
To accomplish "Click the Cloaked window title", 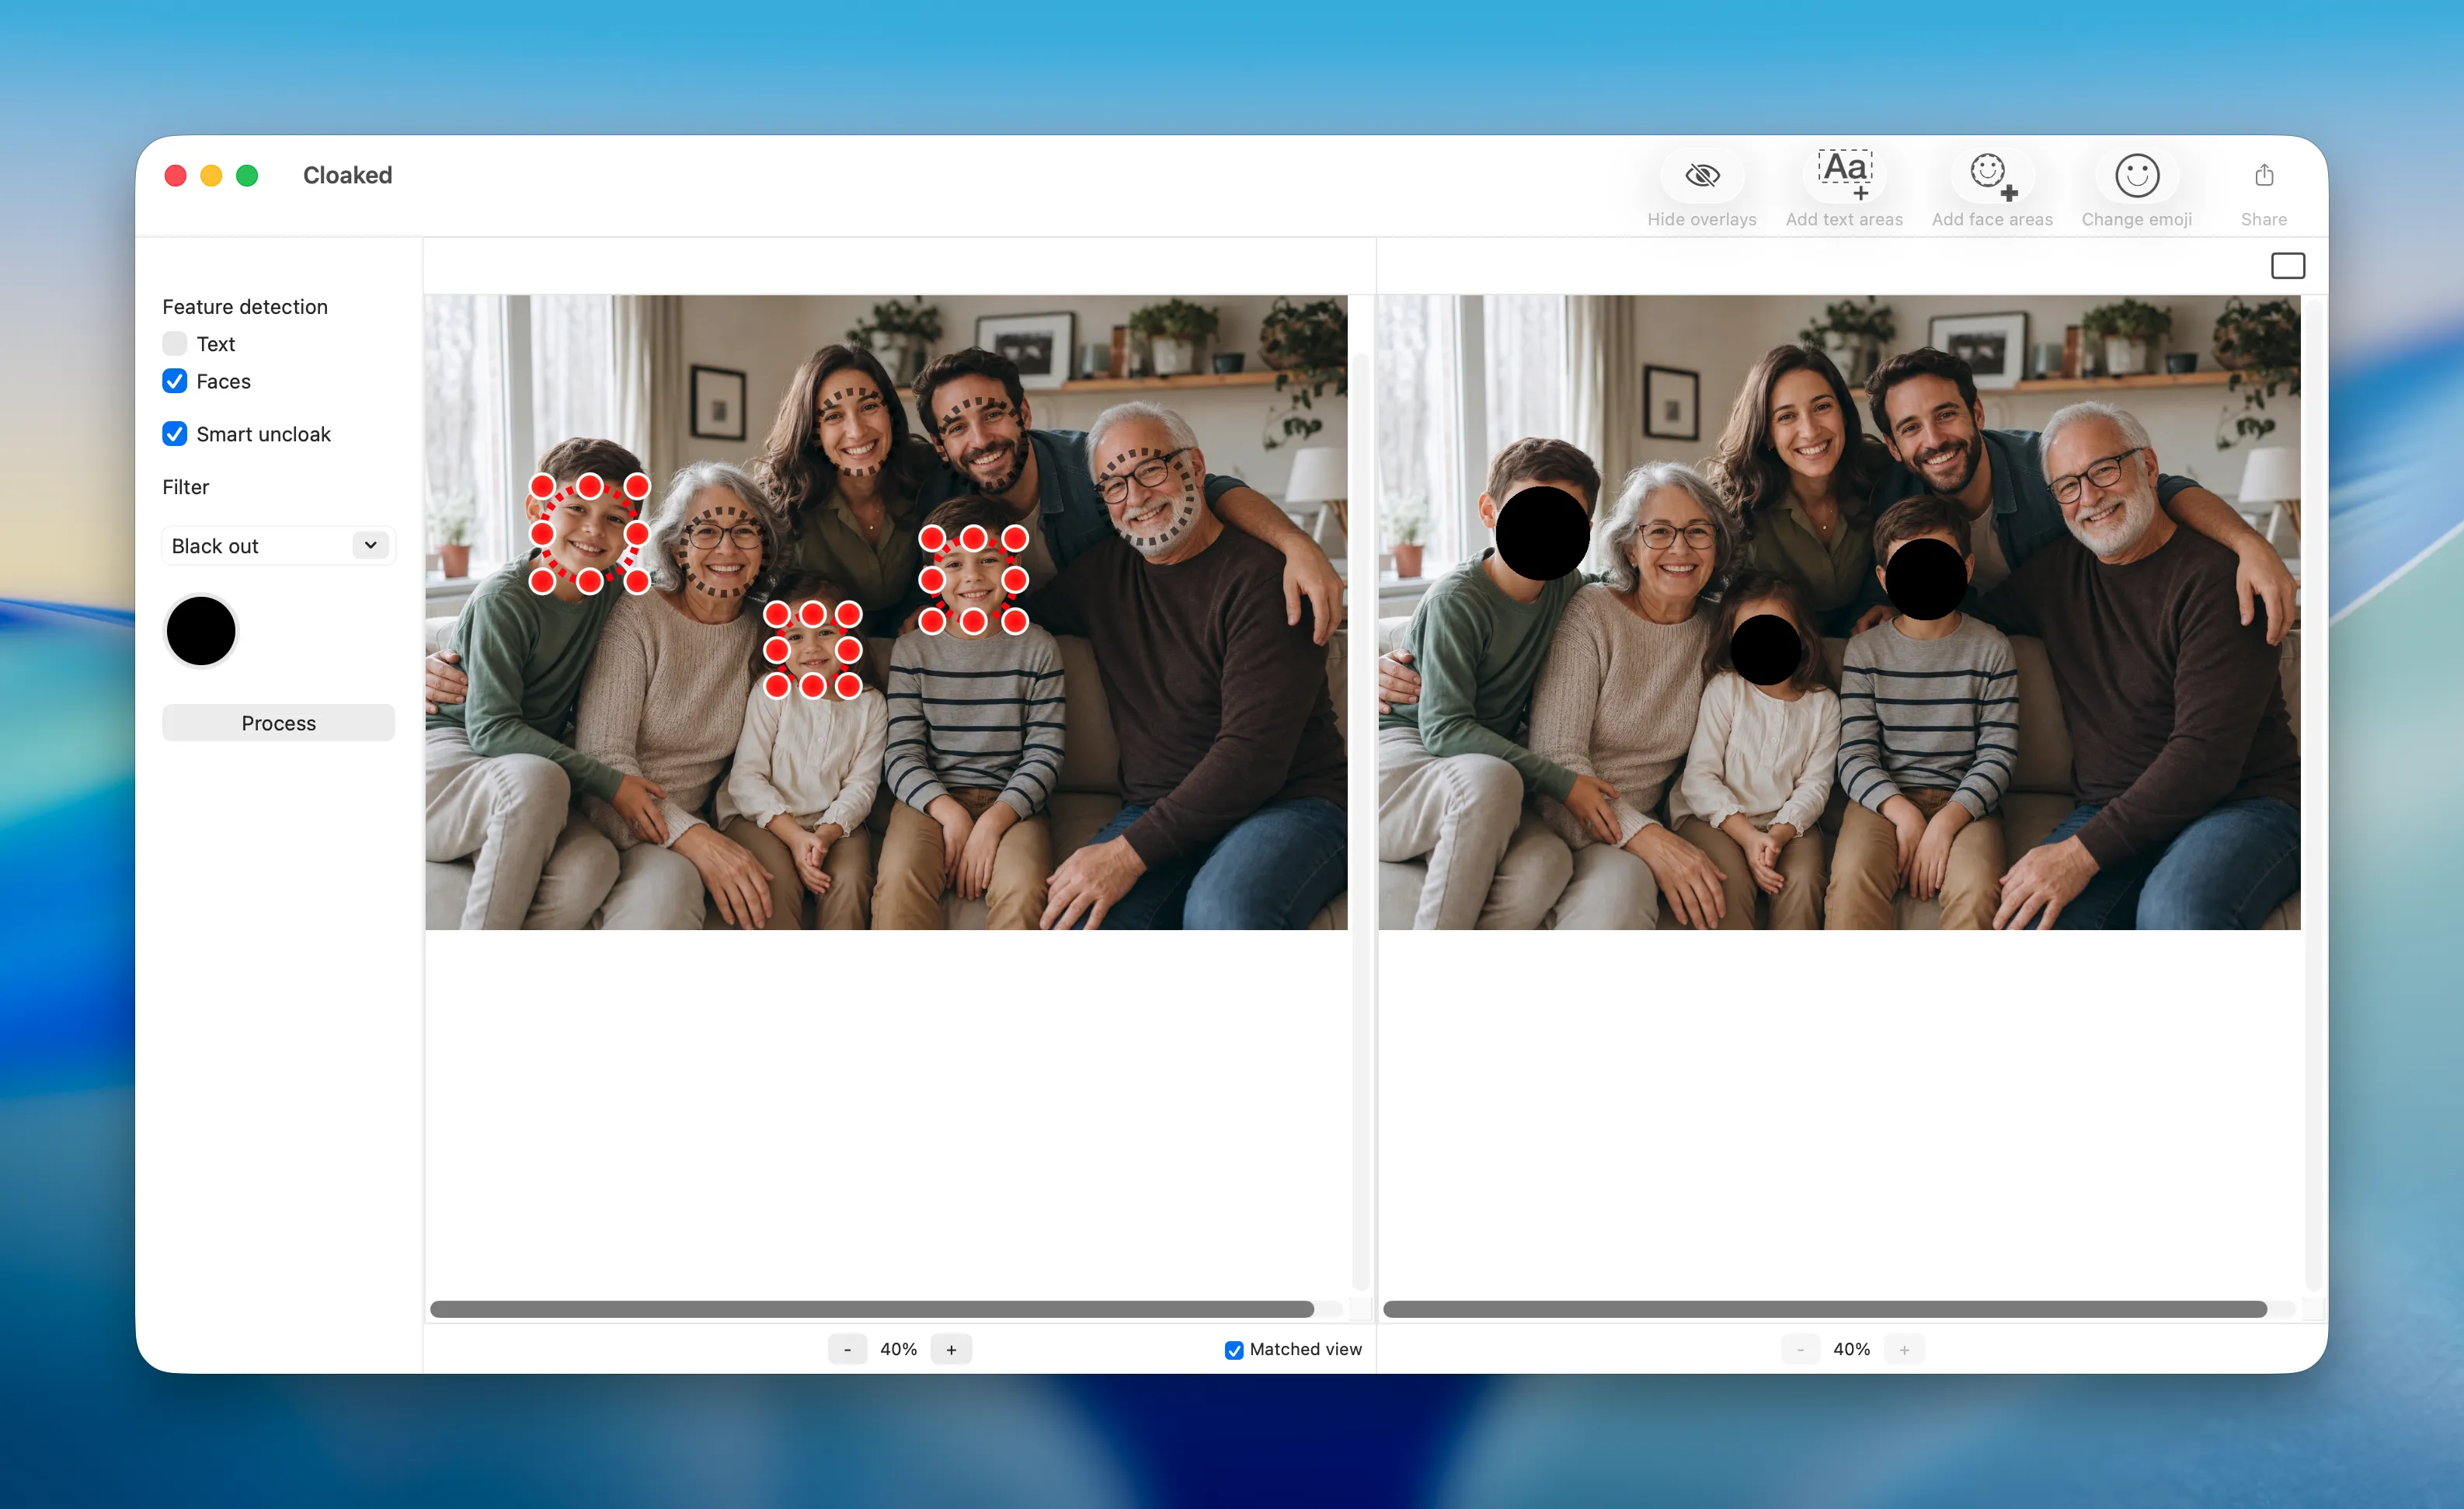I will (x=347, y=176).
